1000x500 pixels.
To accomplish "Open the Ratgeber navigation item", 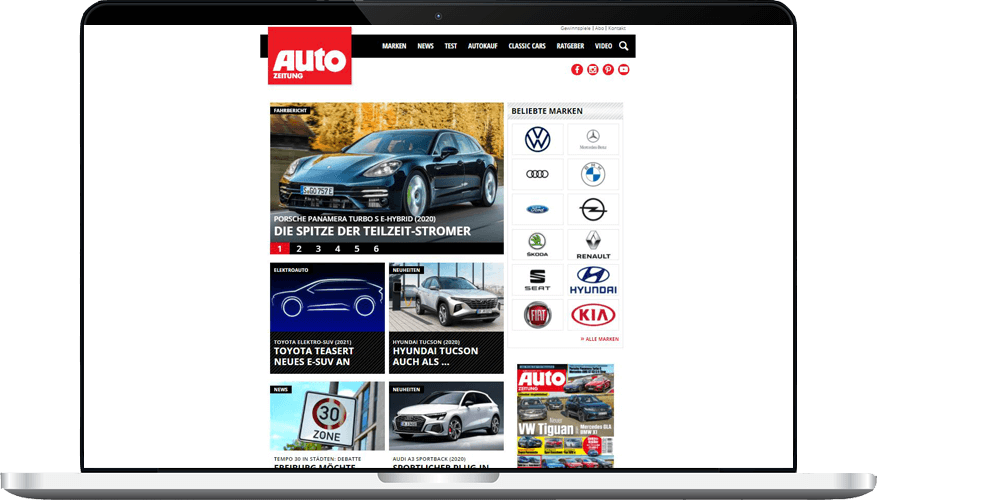I will [570, 46].
